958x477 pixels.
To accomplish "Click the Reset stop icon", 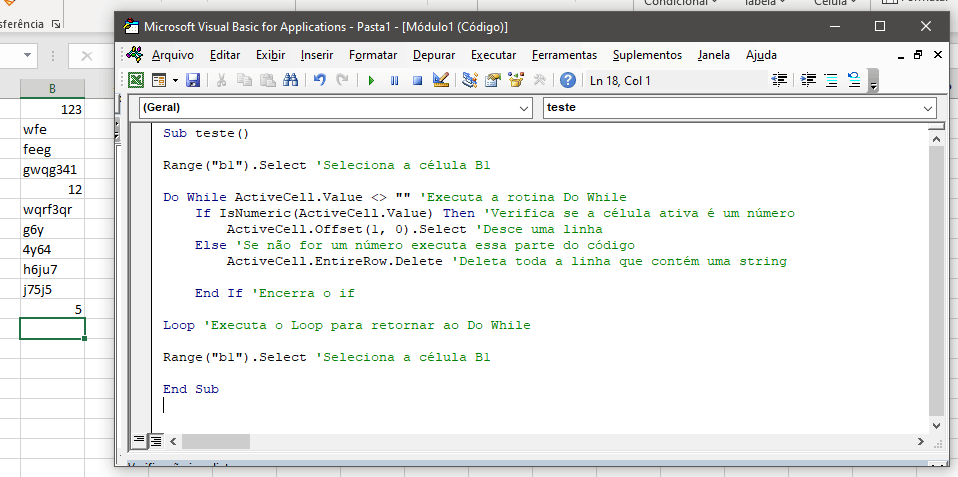I will pyautogui.click(x=417, y=80).
